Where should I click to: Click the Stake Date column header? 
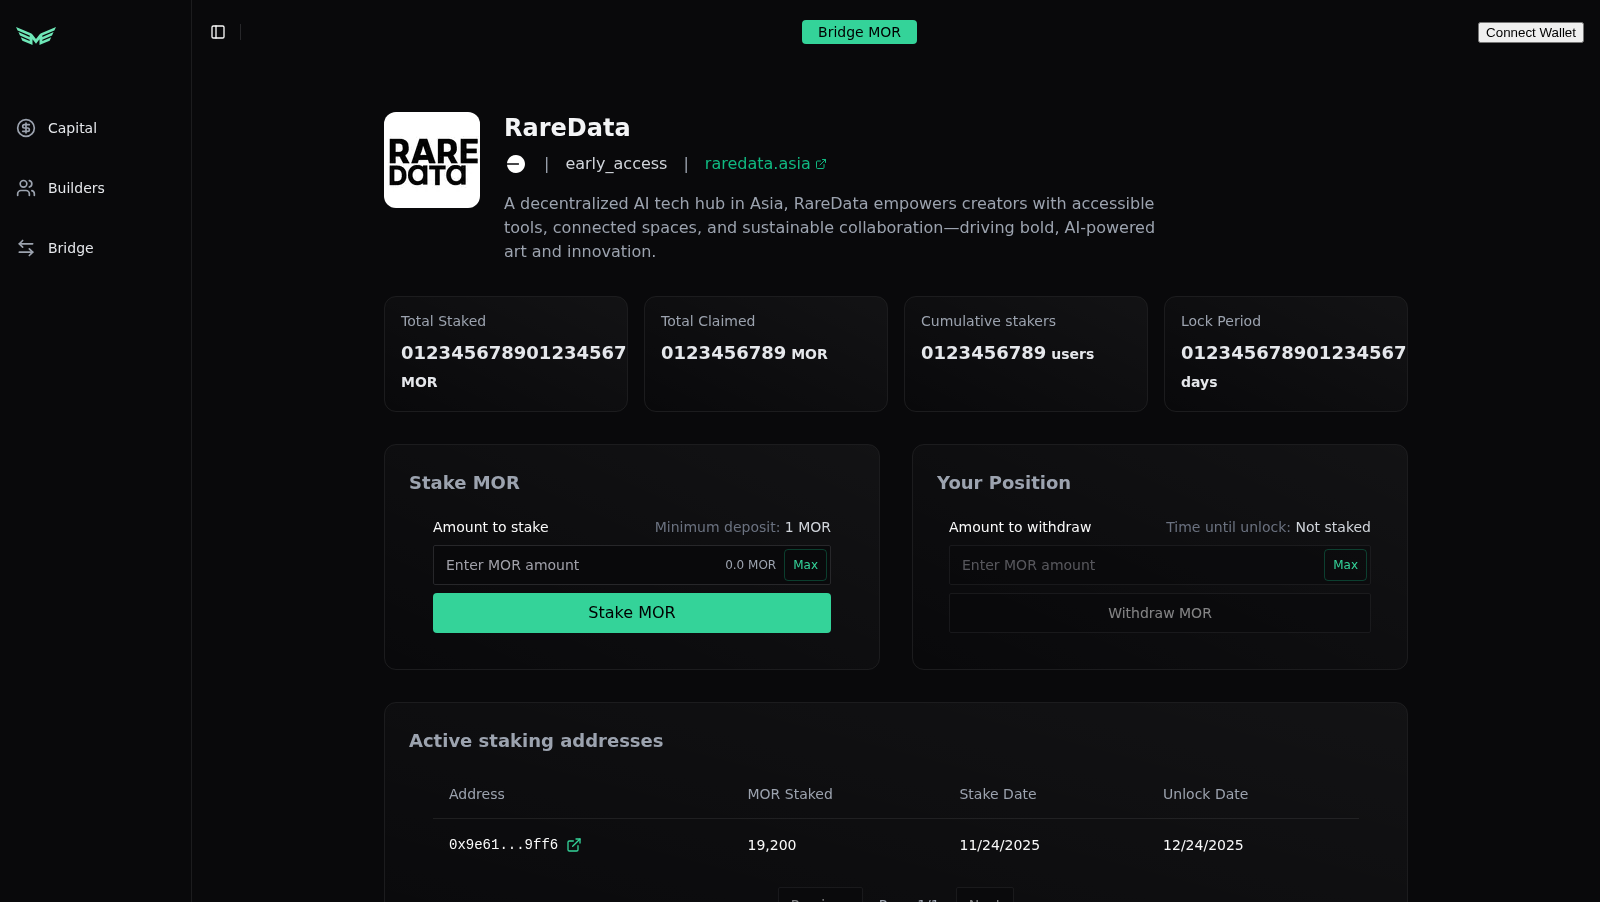click(x=997, y=794)
